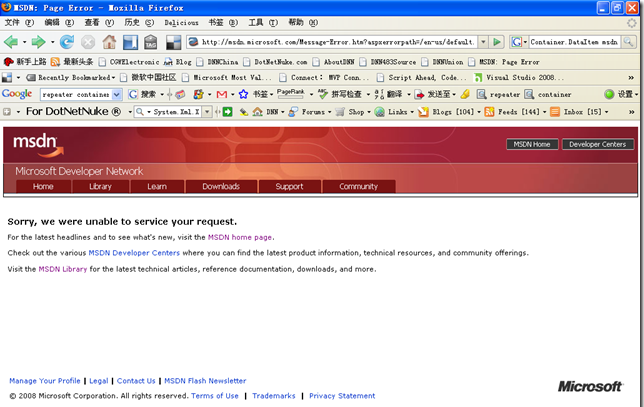
Task: Open the Downloads tab on MSDN
Action: pyautogui.click(x=221, y=186)
